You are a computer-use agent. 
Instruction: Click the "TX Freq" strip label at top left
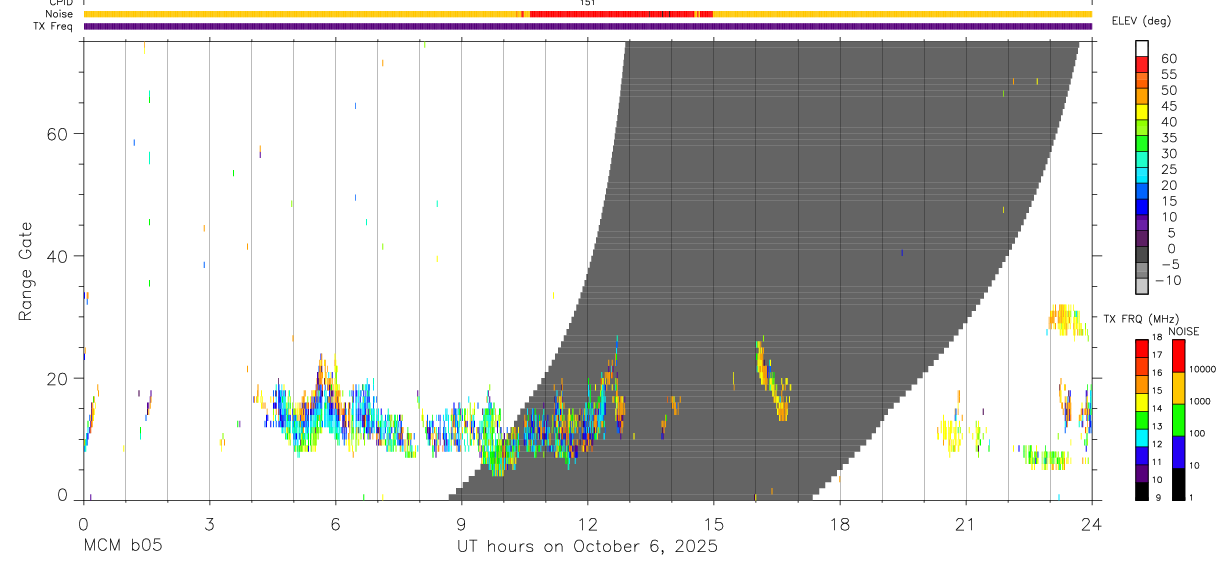54,26
